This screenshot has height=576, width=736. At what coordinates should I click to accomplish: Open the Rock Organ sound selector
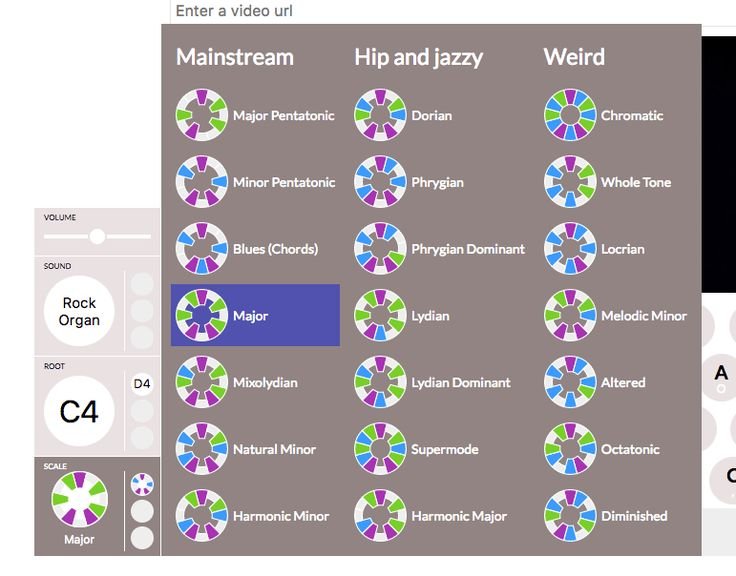(x=79, y=311)
